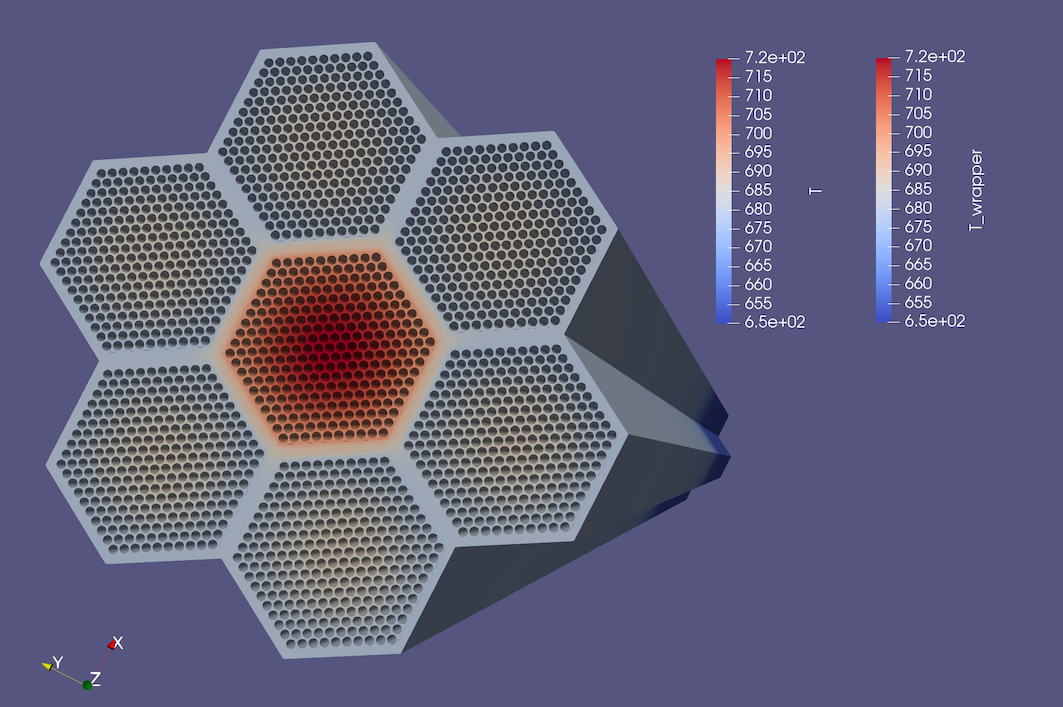Select the lower-left hexagonal assembly
Screen dimensions: 1063x707
tap(150, 455)
